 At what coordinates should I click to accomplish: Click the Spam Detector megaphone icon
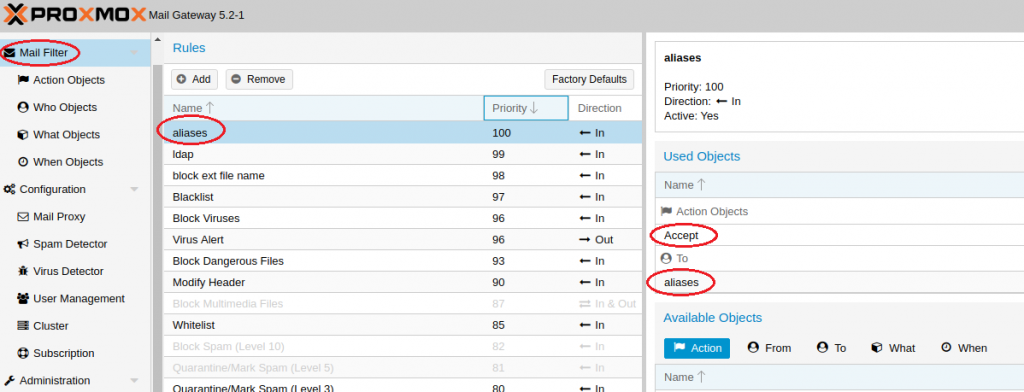pyautogui.click(x=23, y=244)
